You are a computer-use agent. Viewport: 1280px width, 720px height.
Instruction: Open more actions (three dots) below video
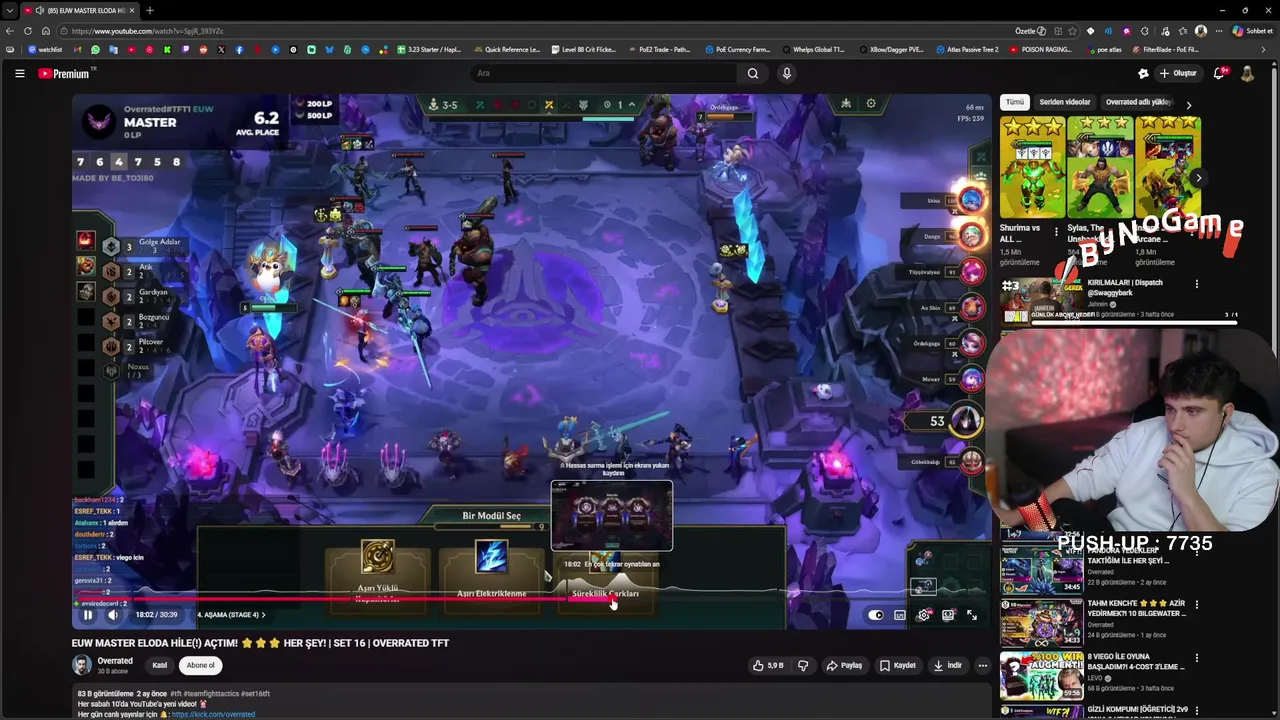[983, 665]
